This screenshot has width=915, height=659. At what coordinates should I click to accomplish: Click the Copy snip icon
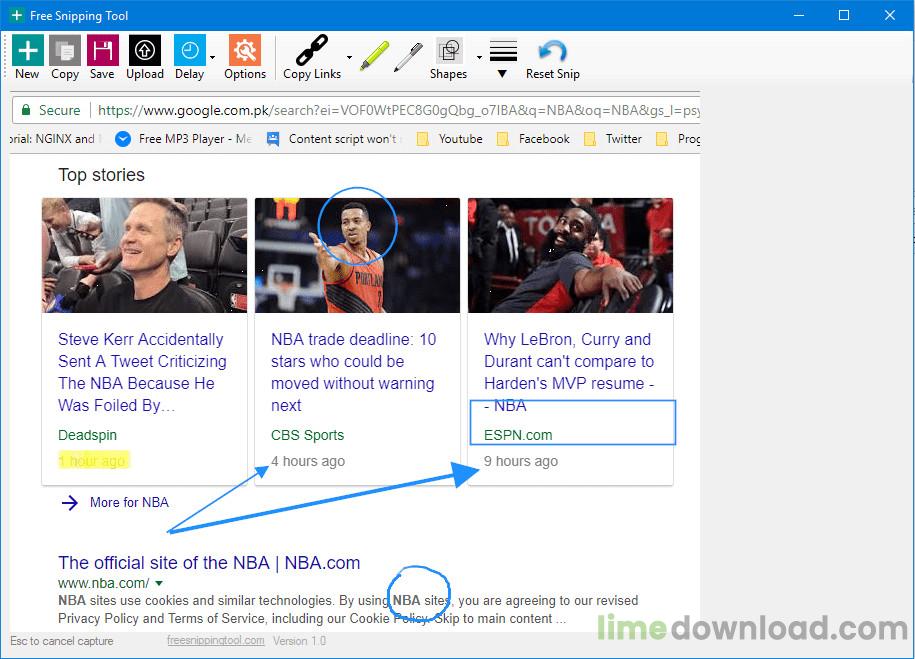[x=65, y=50]
